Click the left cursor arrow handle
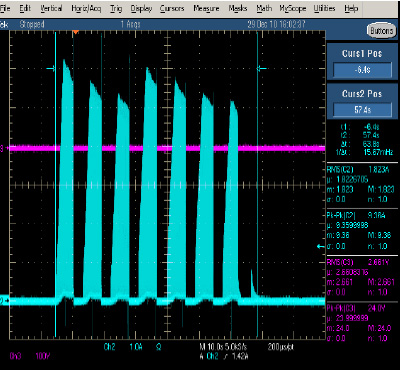 coord(50,69)
